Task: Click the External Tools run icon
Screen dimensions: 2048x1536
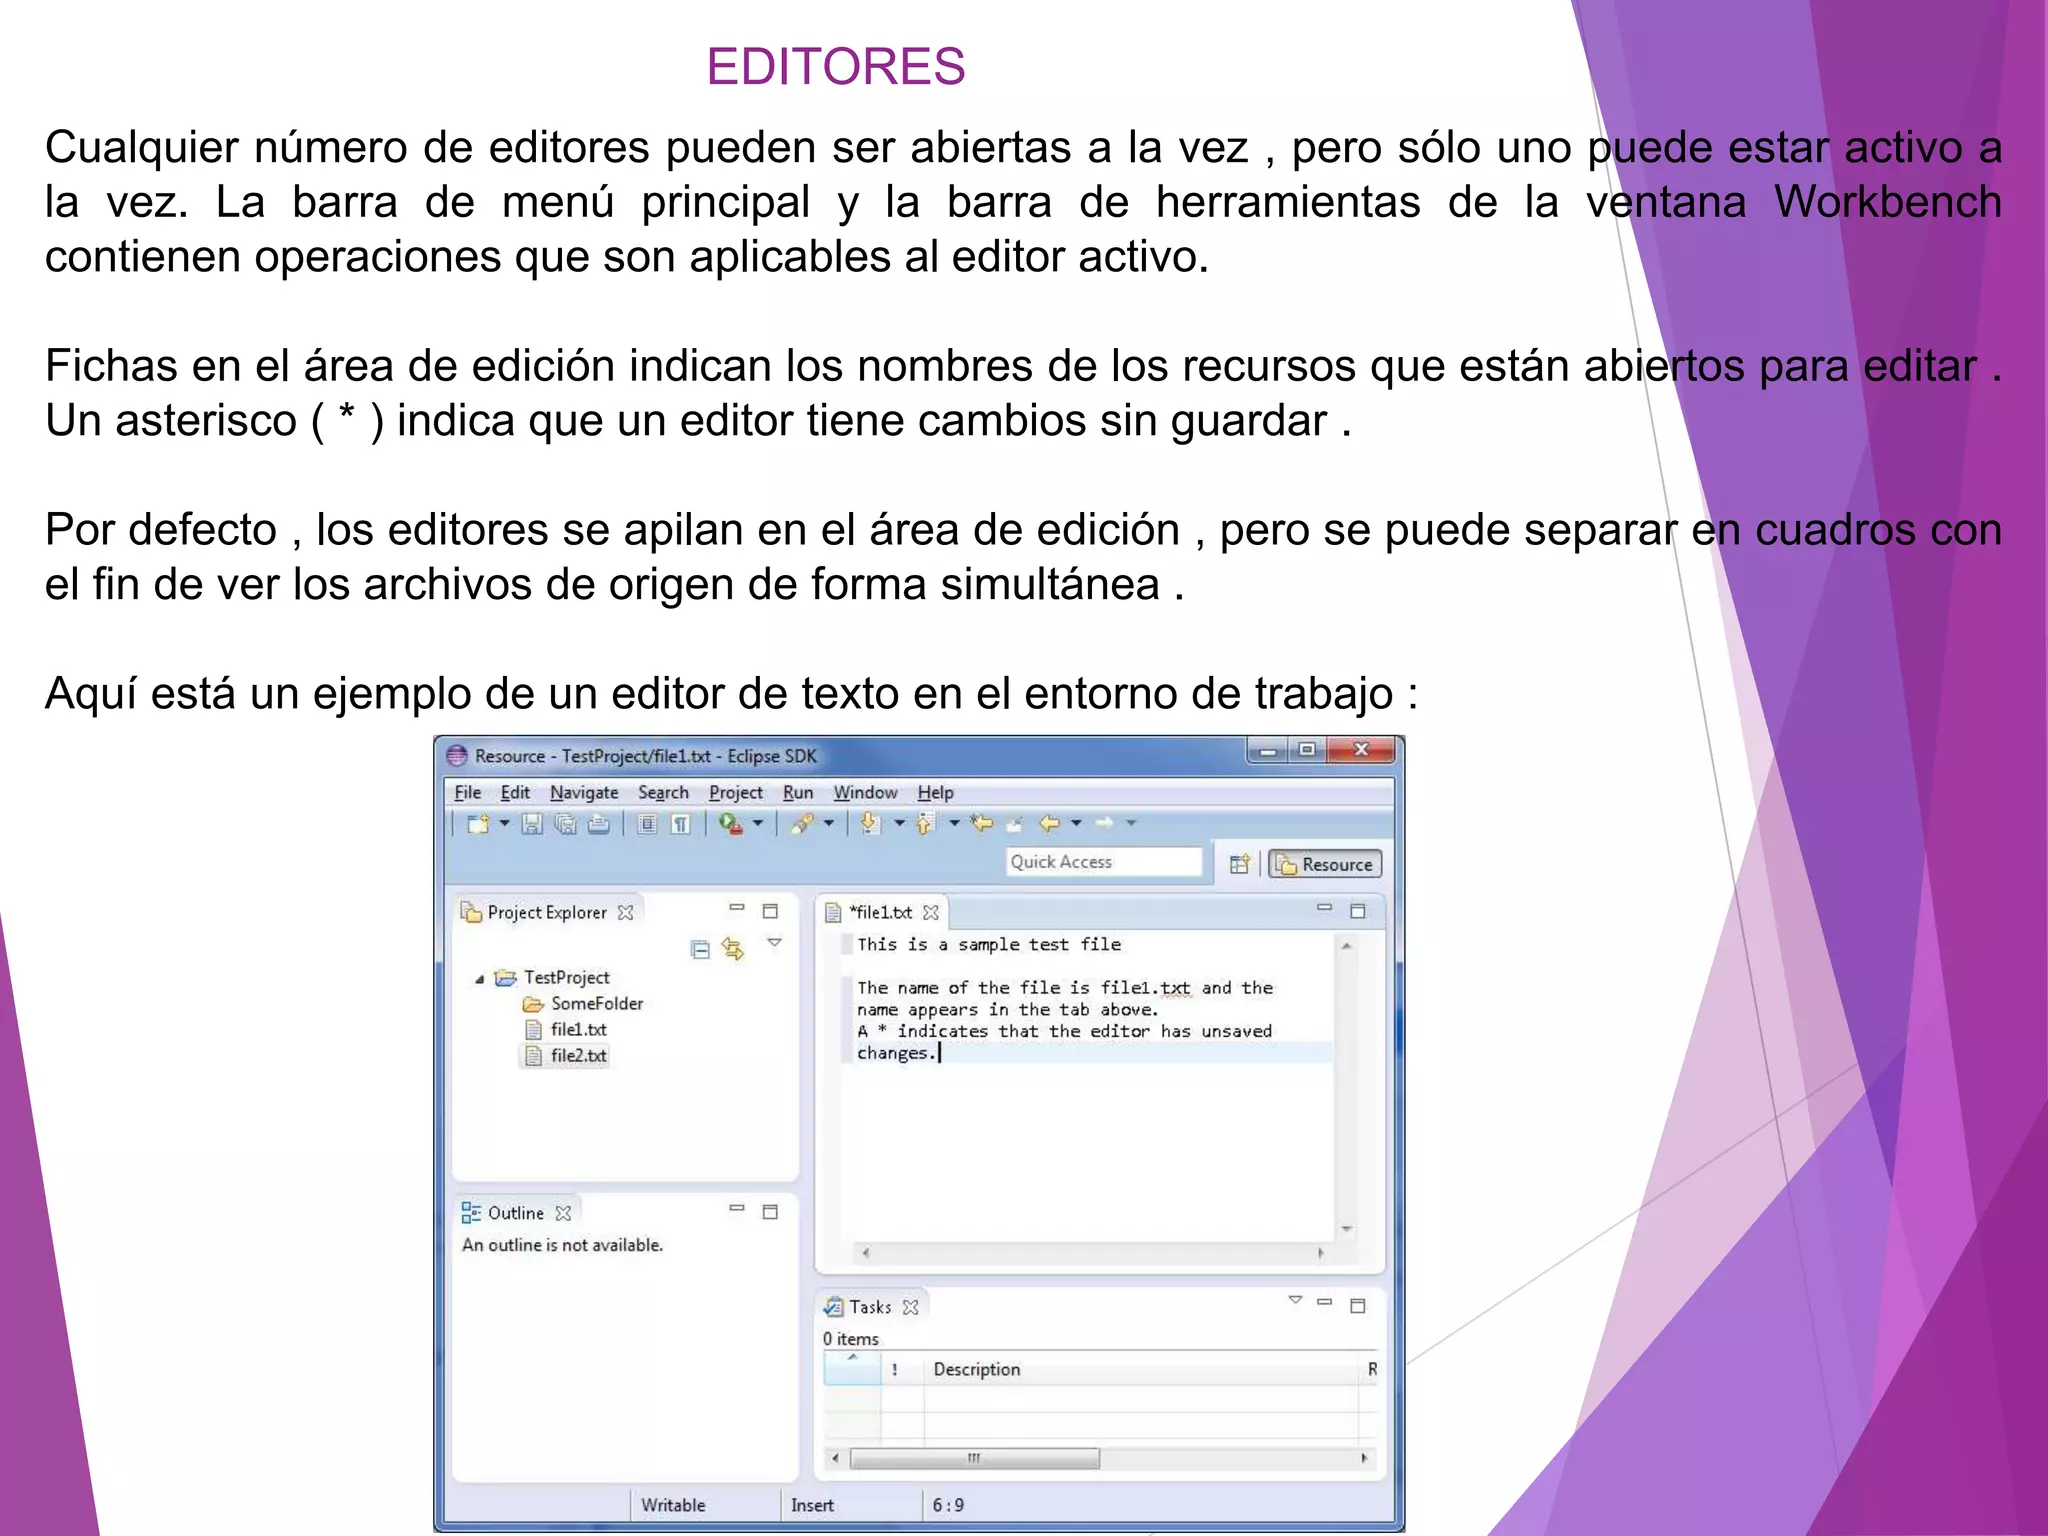Action: pyautogui.click(x=731, y=824)
